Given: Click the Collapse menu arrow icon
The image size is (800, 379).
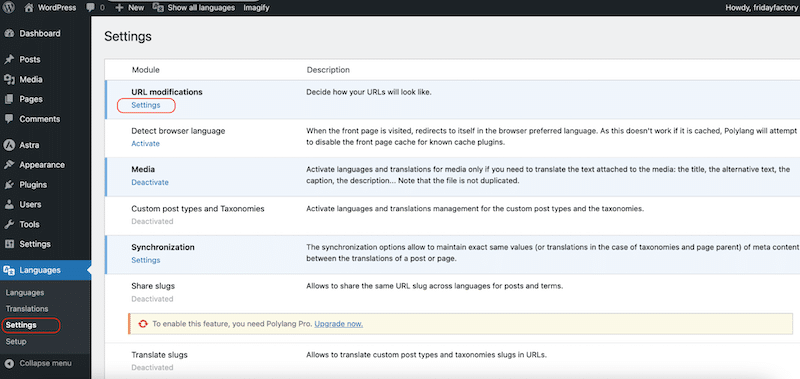Looking at the screenshot, I should click(x=9, y=364).
